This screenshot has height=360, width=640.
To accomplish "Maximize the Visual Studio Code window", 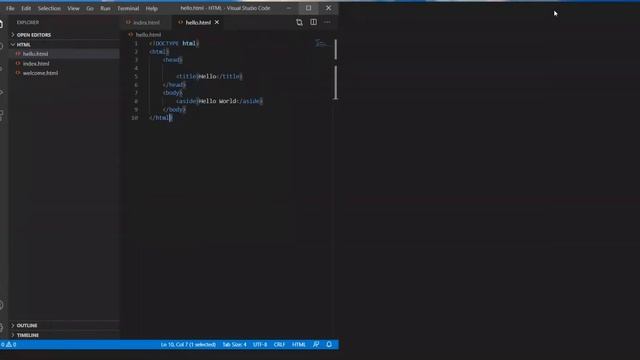I will 309,8.
